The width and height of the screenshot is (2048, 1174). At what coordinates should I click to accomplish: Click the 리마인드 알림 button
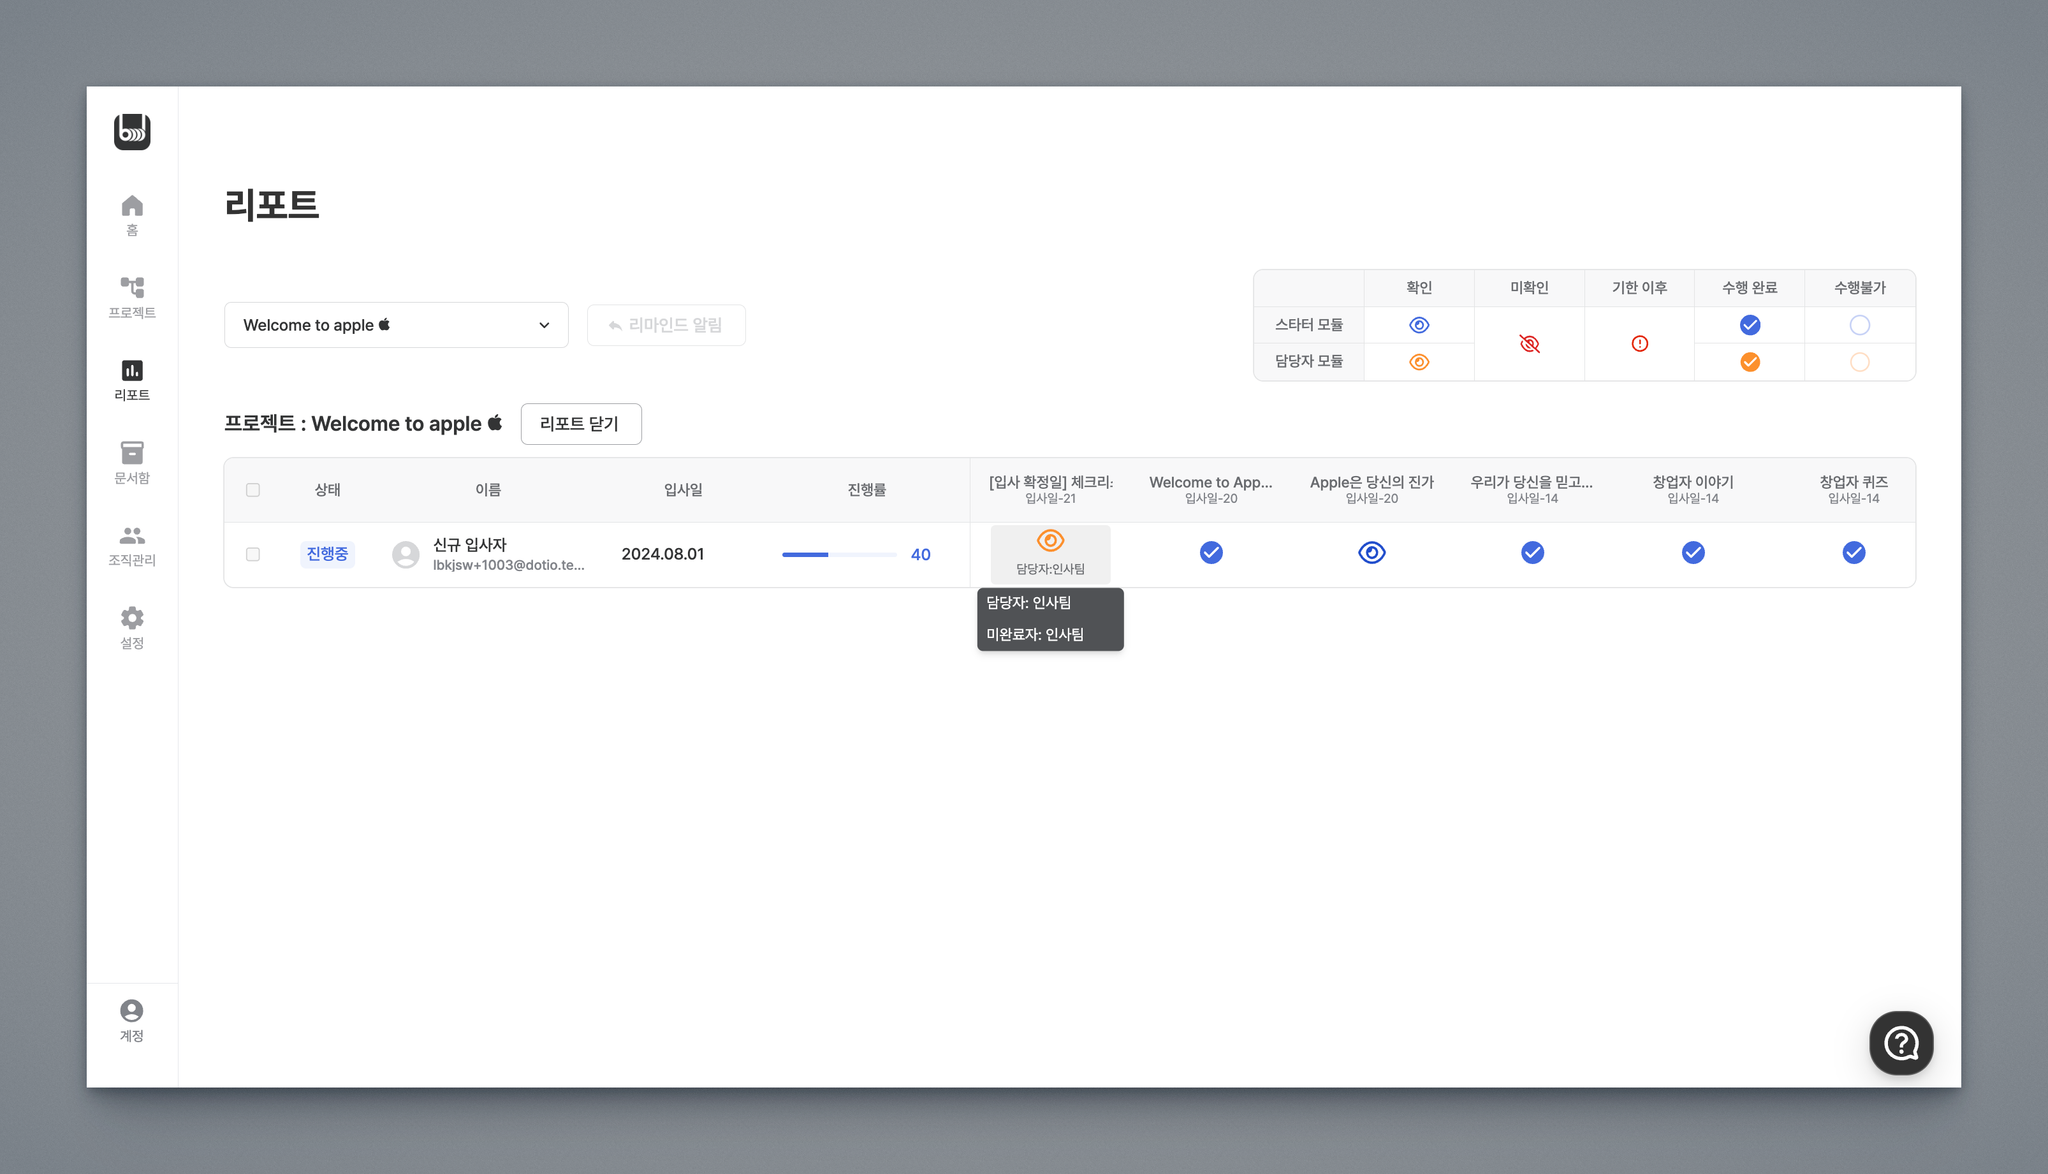tap(666, 325)
